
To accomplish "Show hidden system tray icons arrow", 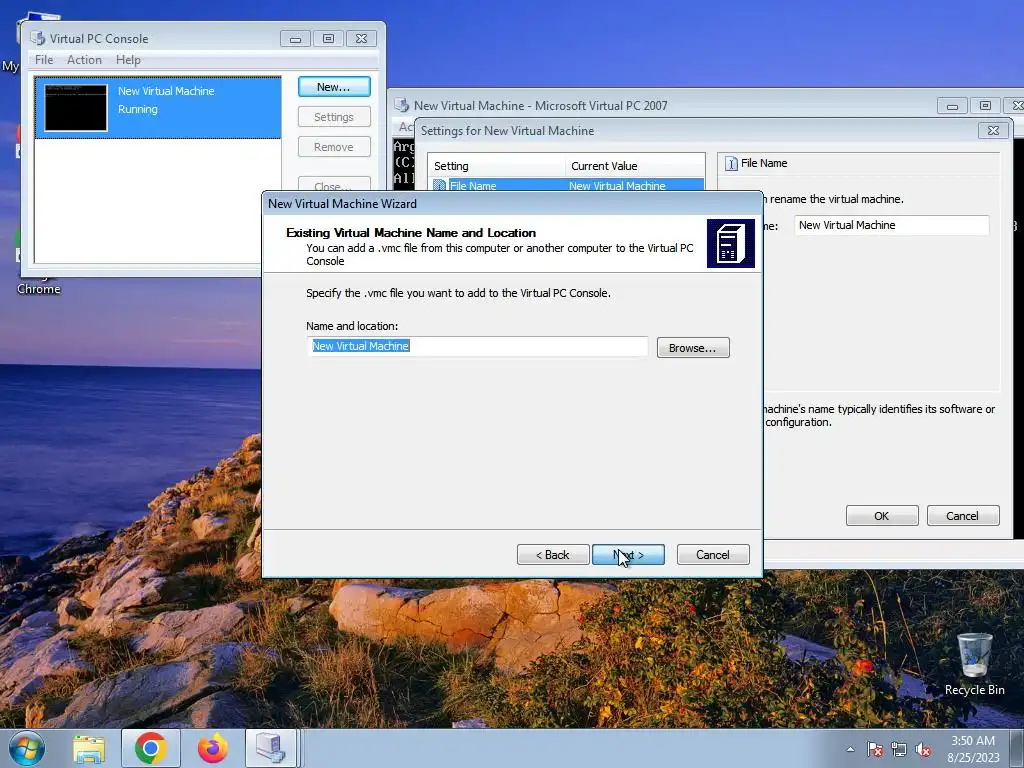I will pos(850,749).
